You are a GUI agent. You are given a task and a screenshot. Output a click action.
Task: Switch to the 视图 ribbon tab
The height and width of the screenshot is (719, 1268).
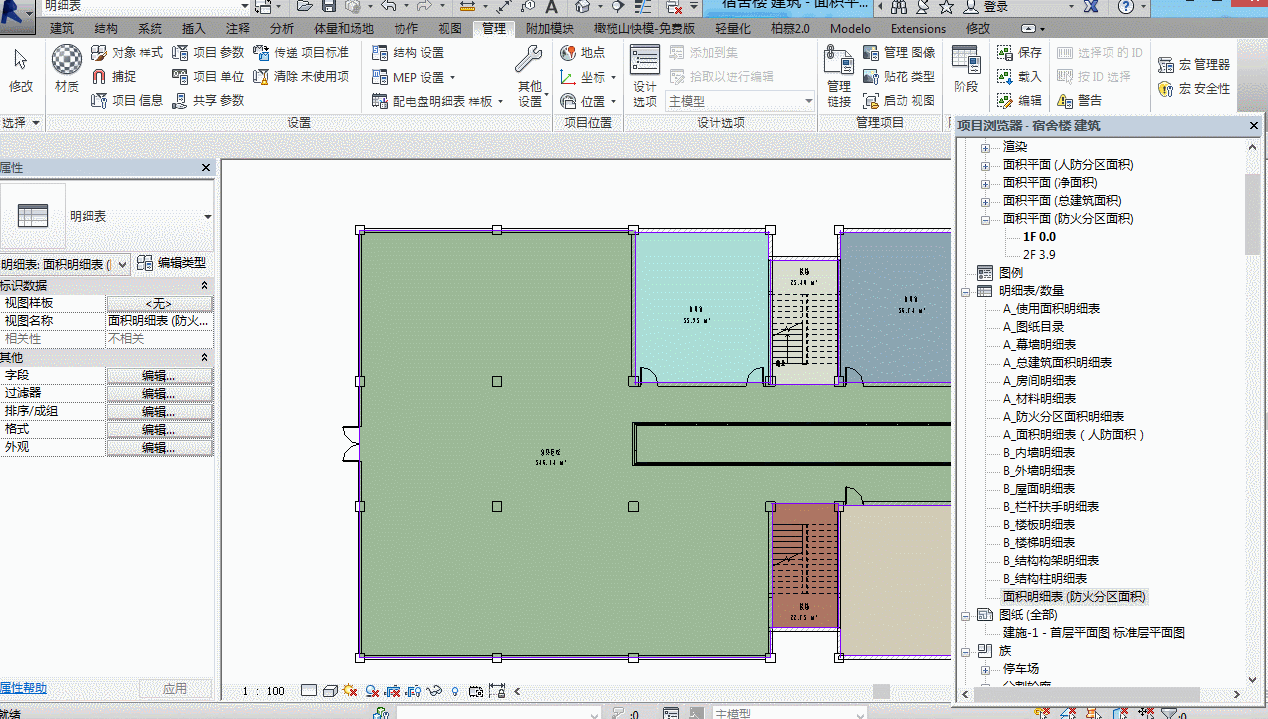pyautogui.click(x=451, y=29)
